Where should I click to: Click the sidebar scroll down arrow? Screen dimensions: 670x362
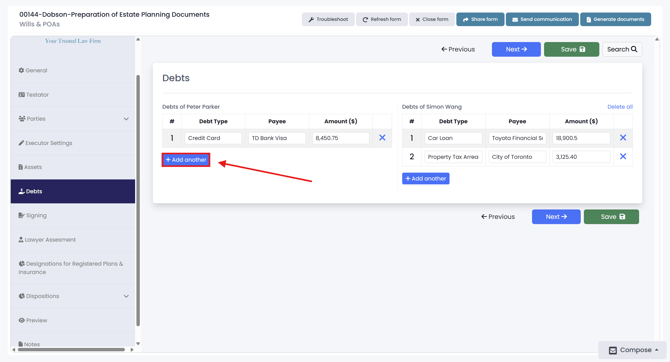click(x=138, y=344)
